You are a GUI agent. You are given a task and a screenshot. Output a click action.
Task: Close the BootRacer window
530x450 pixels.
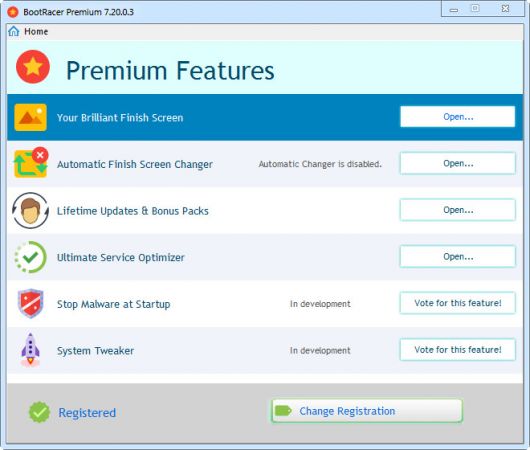click(x=505, y=8)
